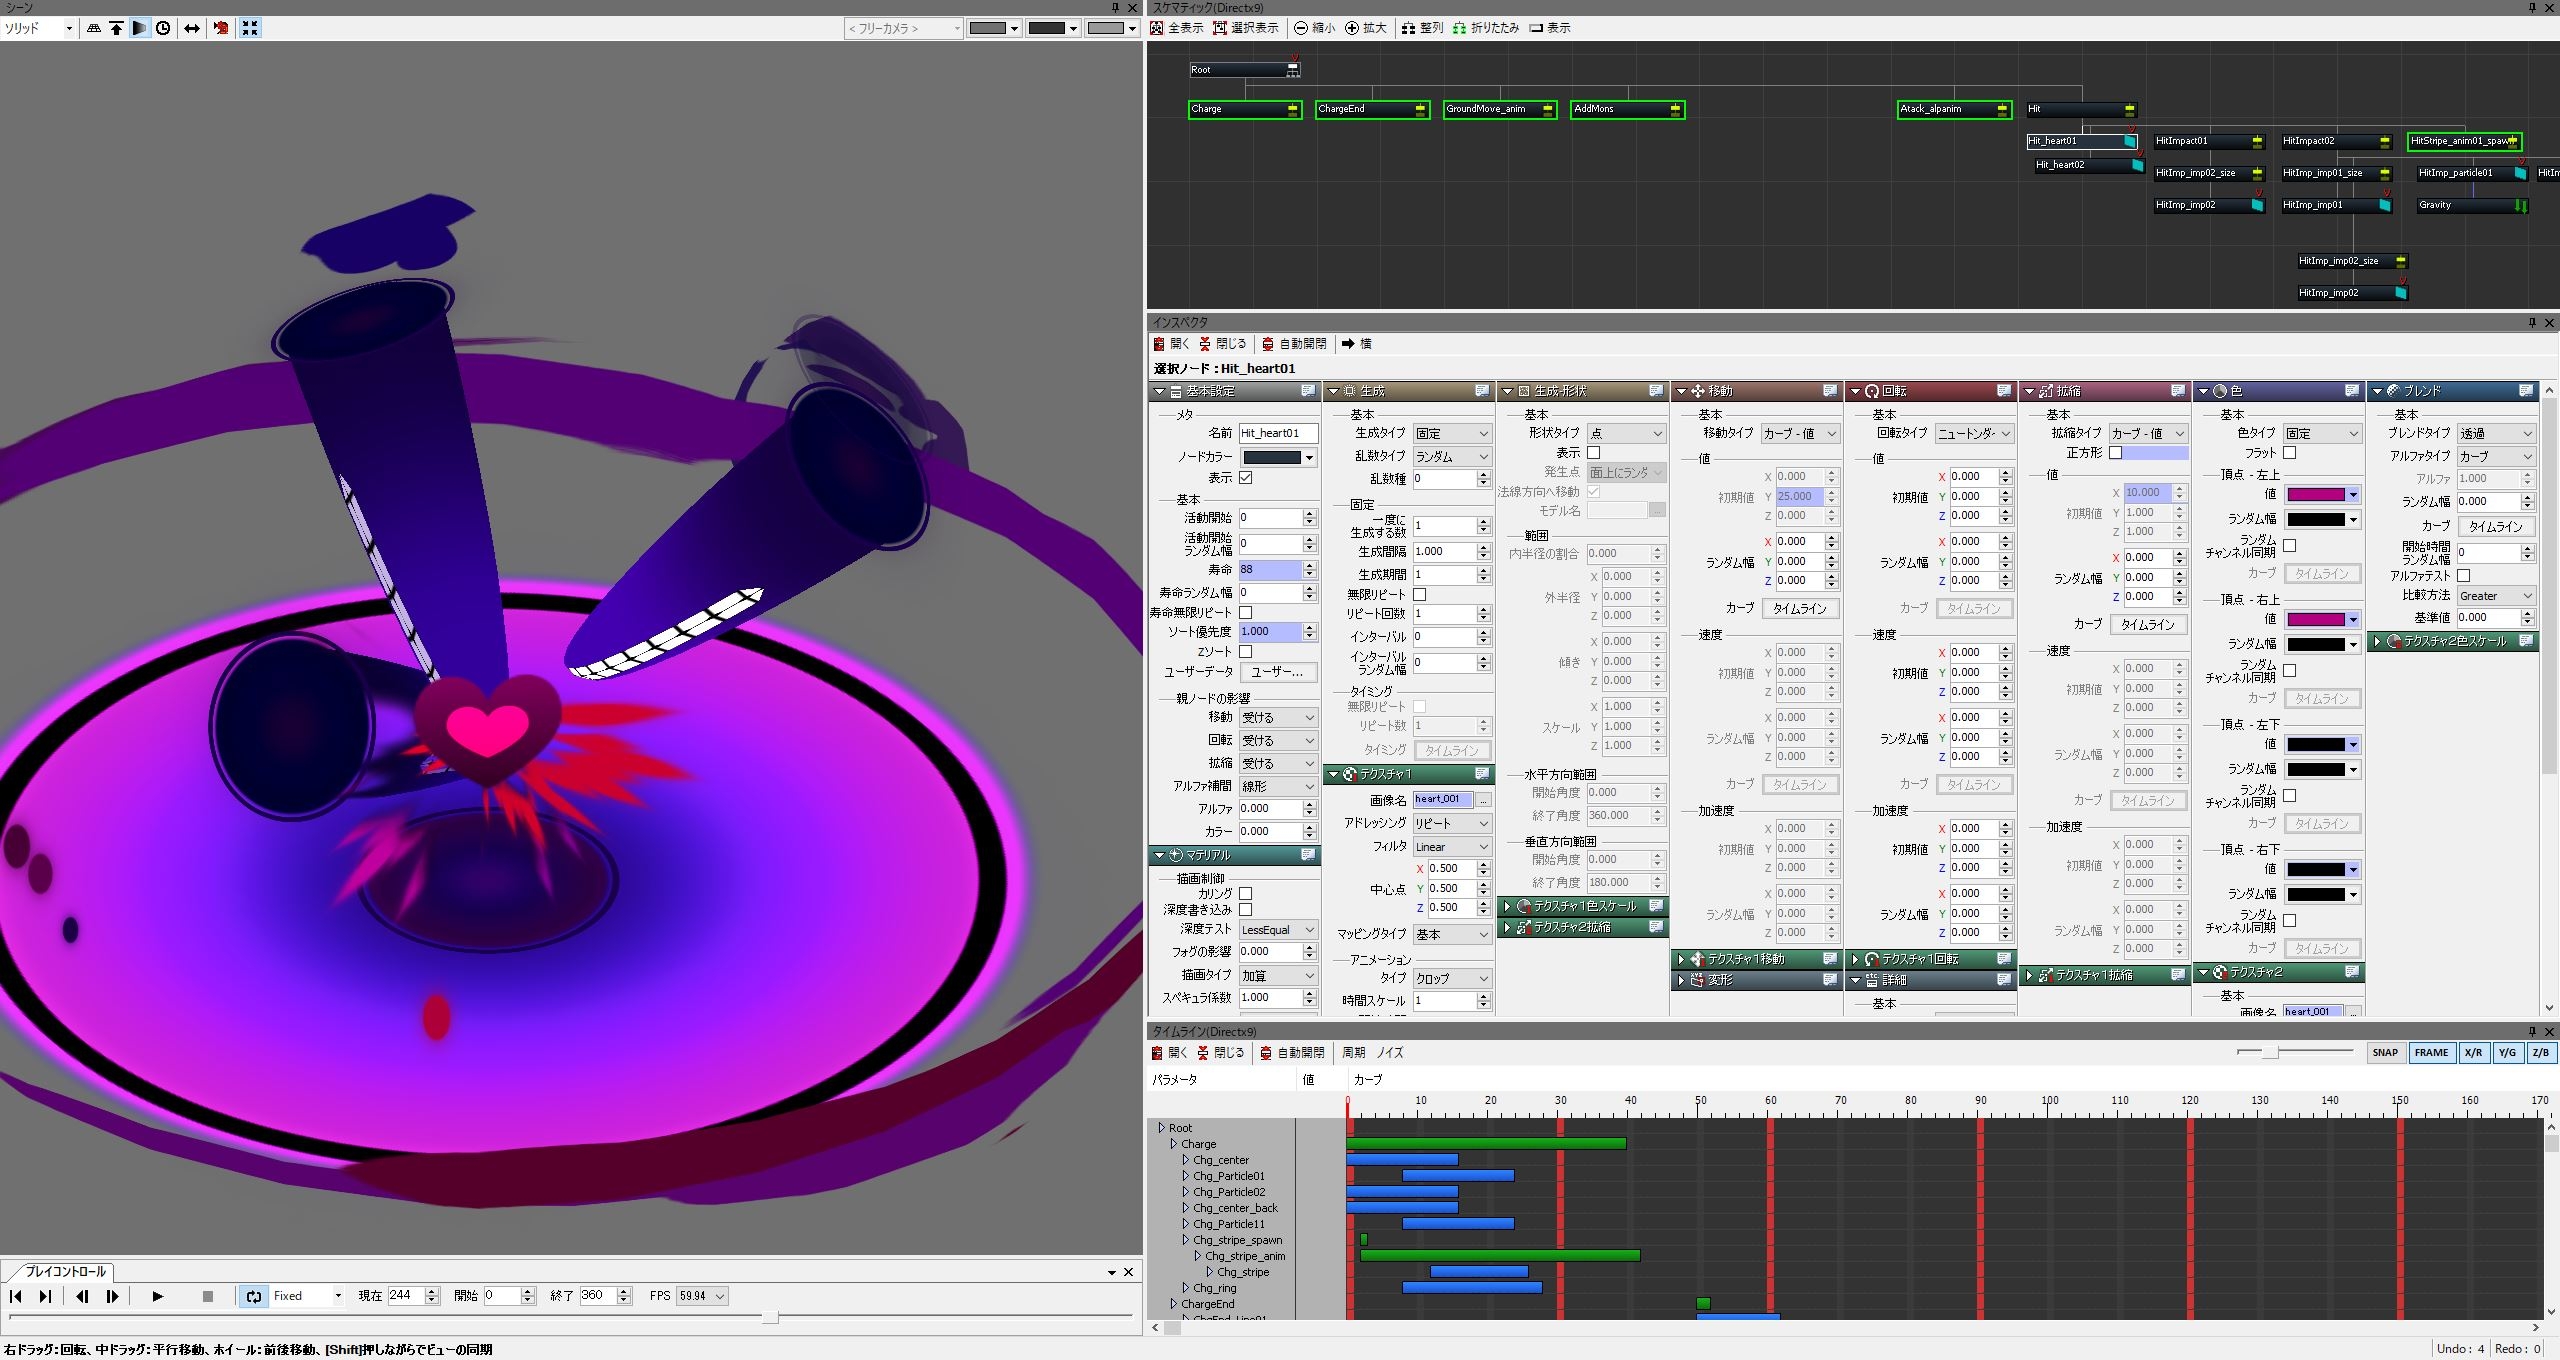2560x1360 pixels.
Task: Jump to first frame in play control
Action: (x=16, y=1296)
